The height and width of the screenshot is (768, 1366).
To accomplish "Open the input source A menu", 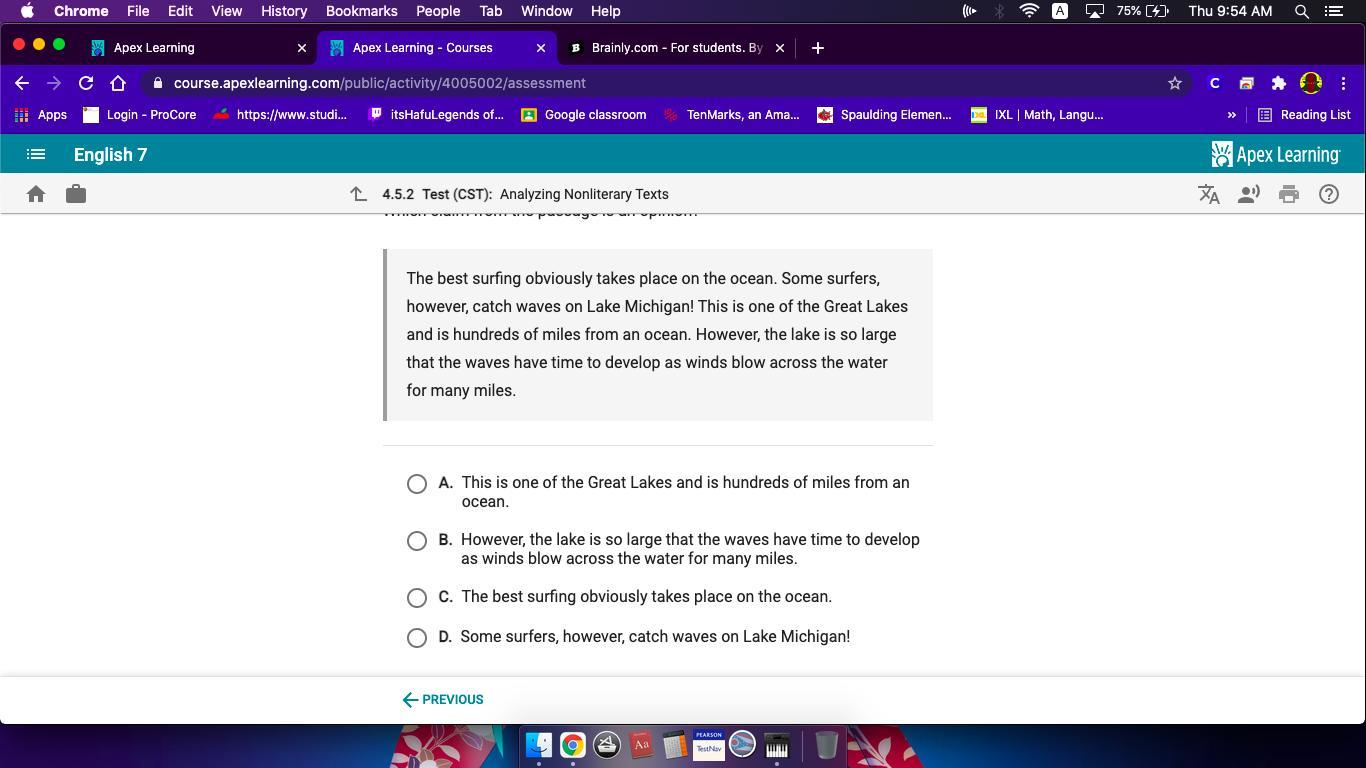I will click(x=1060, y=11).
